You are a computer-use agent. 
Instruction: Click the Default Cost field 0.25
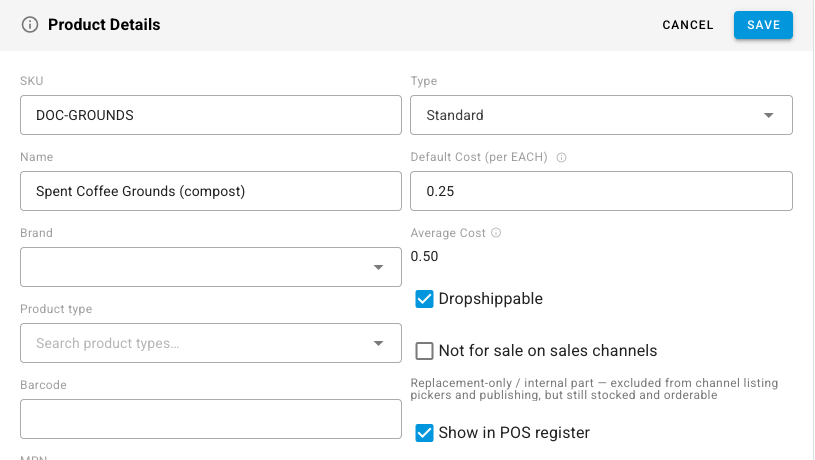tap(601, 191)
